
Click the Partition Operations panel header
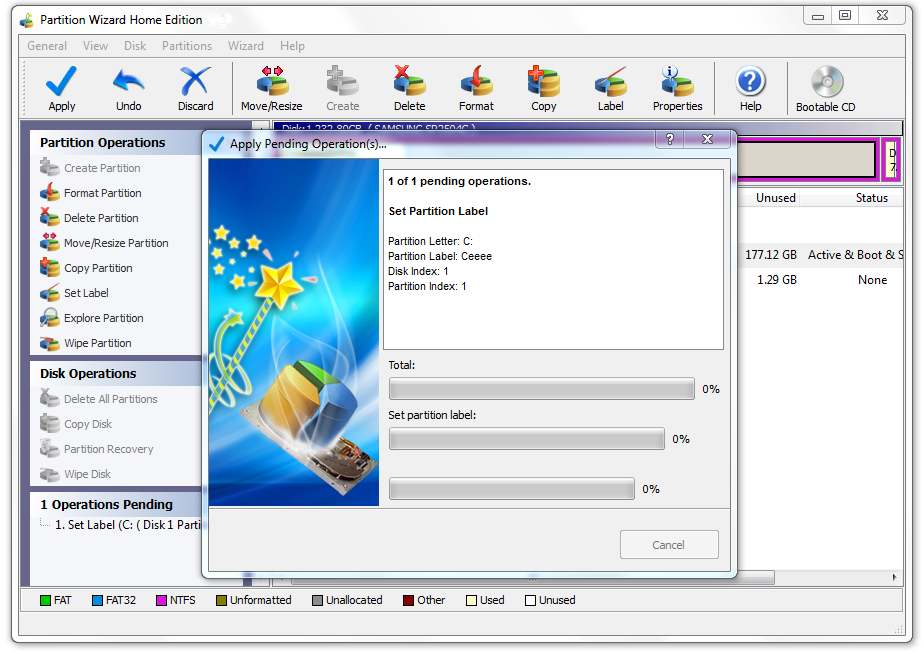click(x=116, y=143)
